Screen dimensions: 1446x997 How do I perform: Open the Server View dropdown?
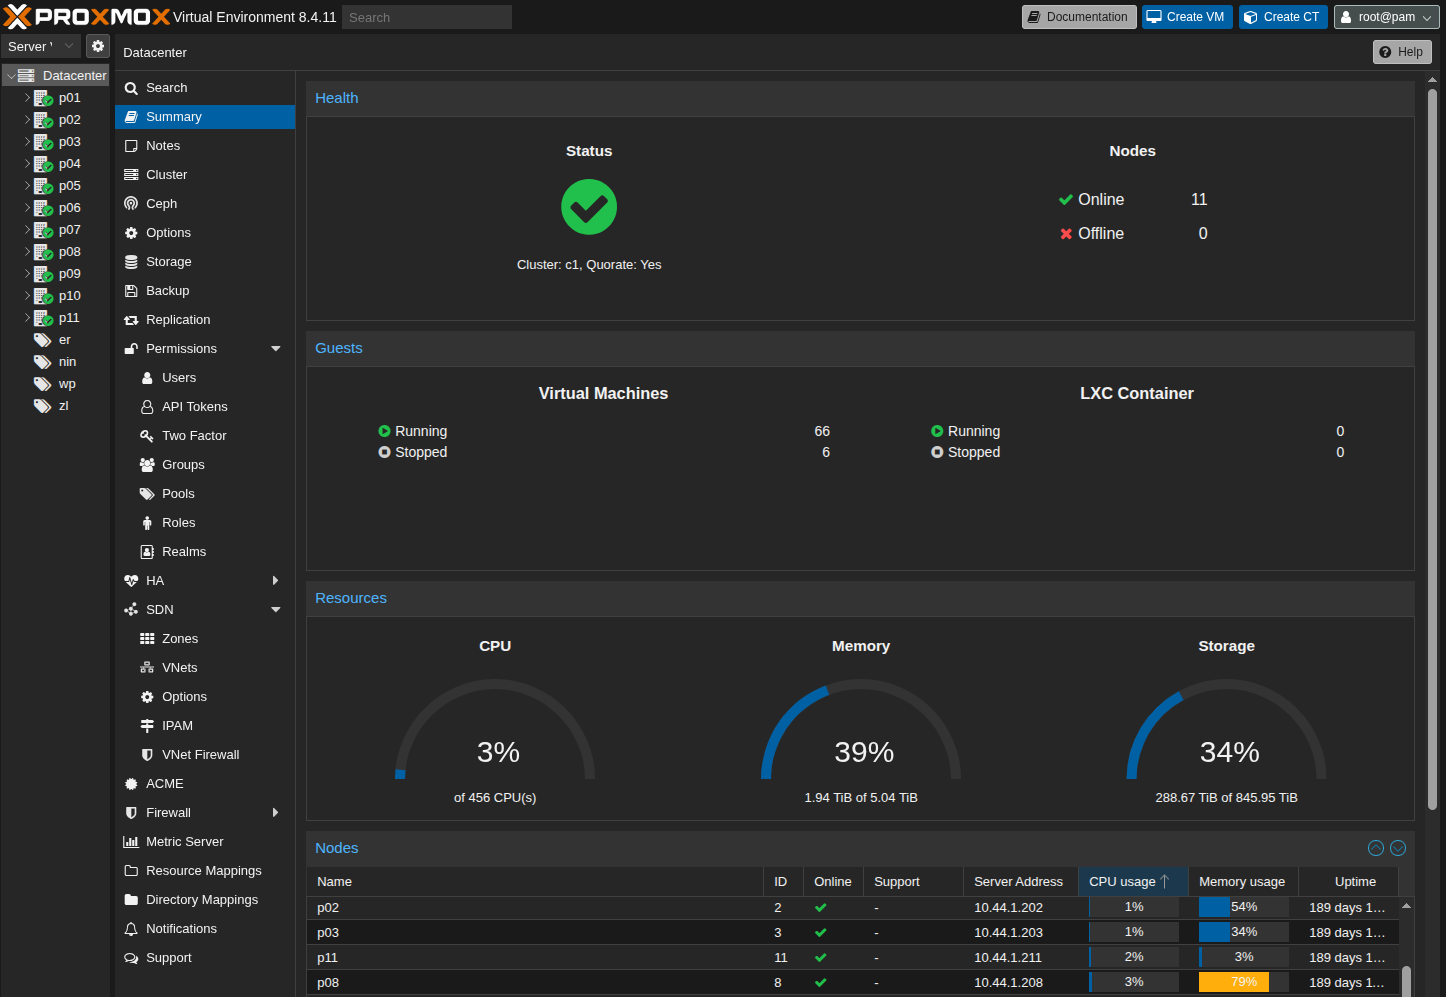click(41, 46)
